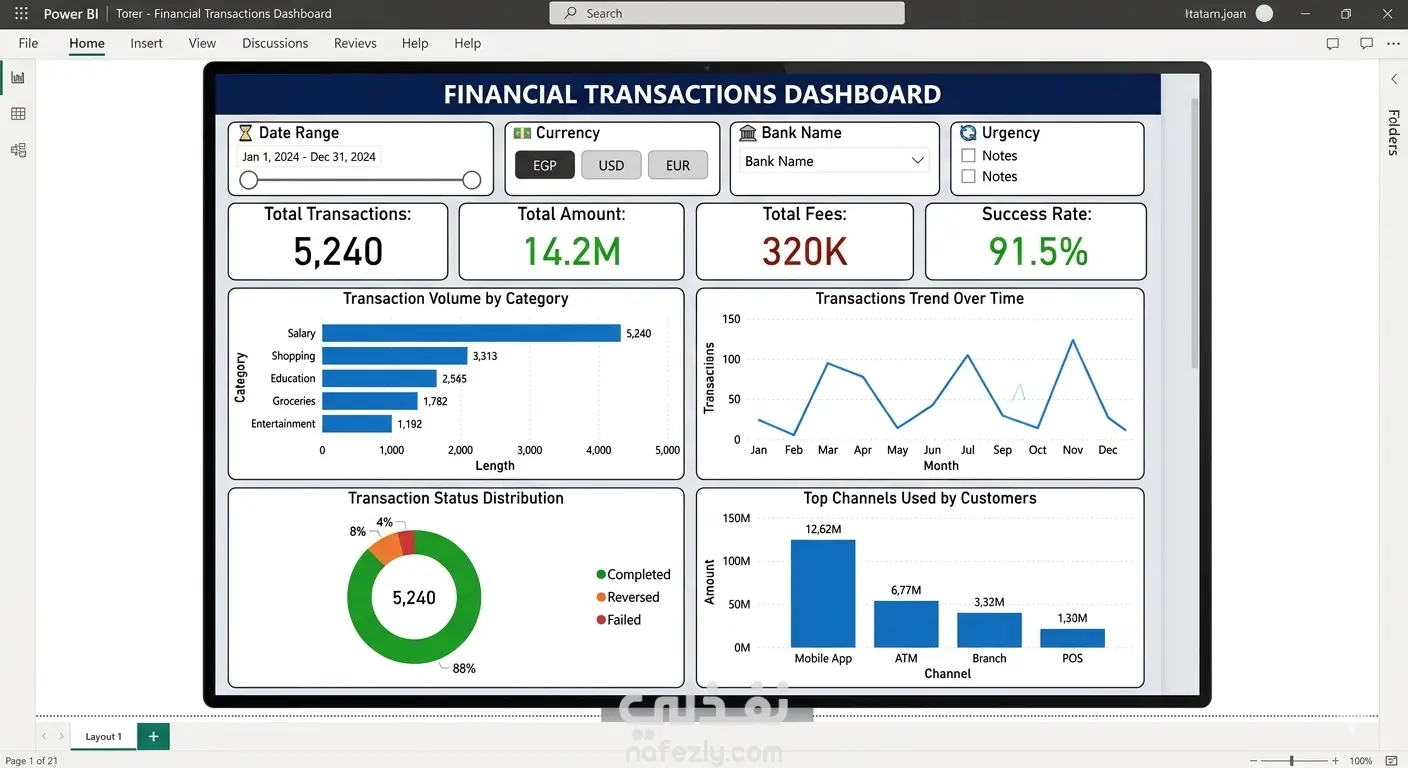This screenshot has height=768, width=1408.
Task: Check the second Notes checkbox under Urgency
Action: 968,176
